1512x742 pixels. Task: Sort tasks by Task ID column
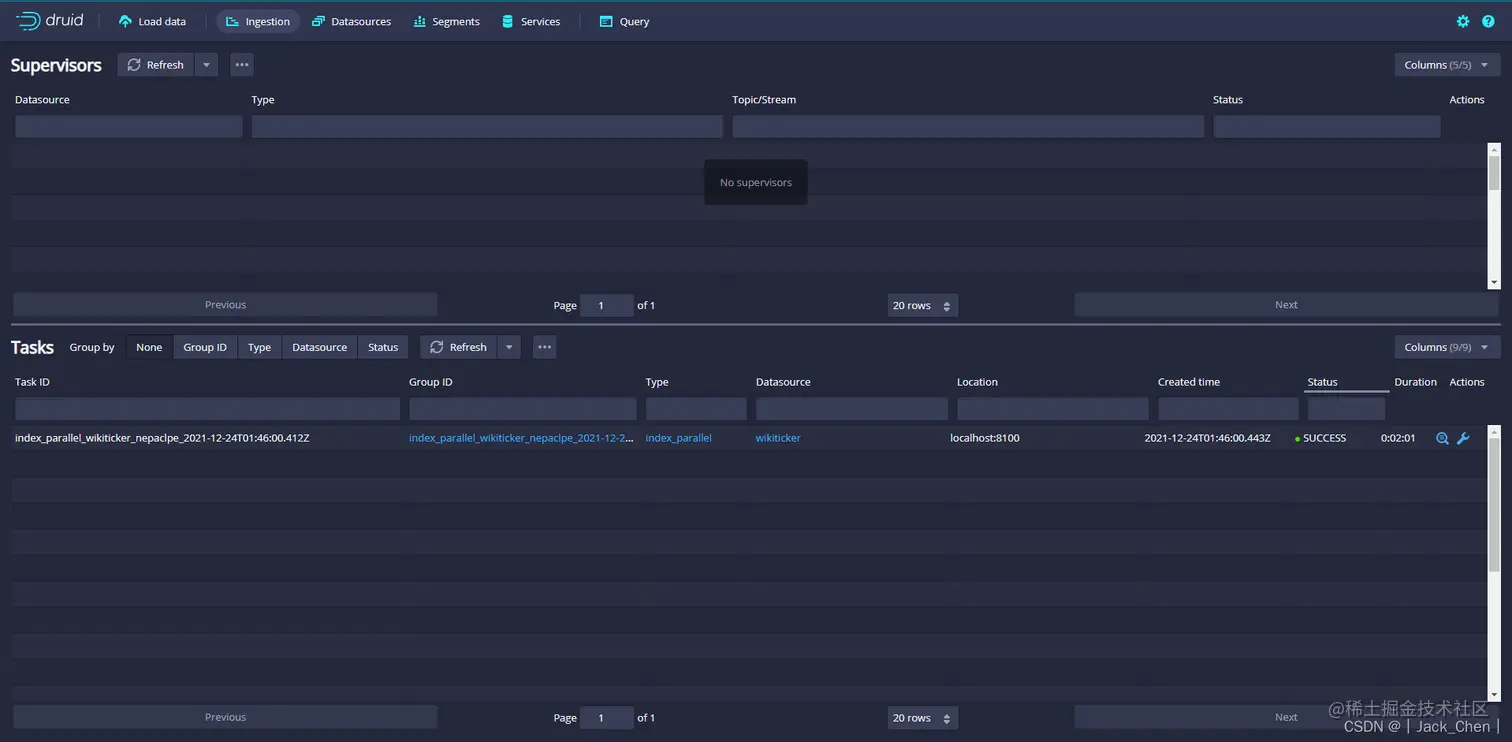[x=32, y=382]
